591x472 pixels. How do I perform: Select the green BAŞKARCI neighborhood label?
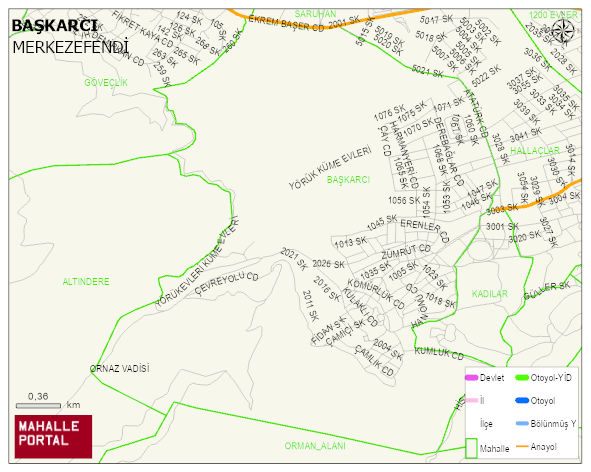coord(348,180)
